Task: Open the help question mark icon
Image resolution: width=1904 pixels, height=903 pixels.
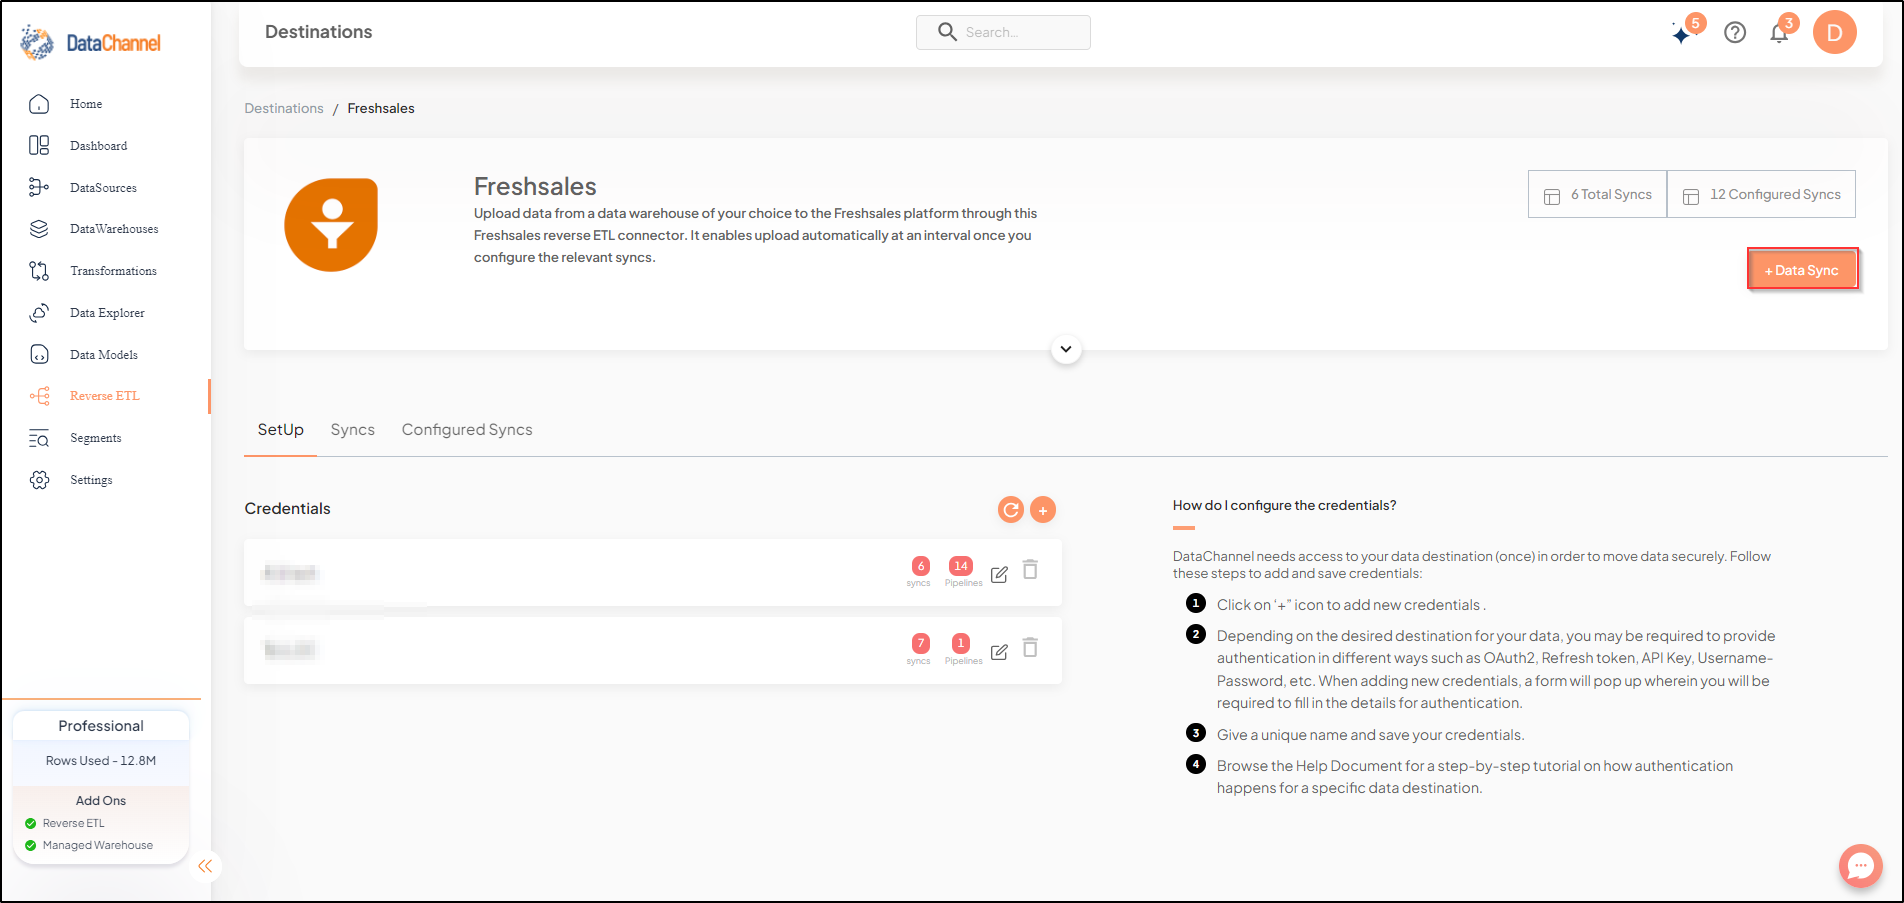Action: [1735, 33]
